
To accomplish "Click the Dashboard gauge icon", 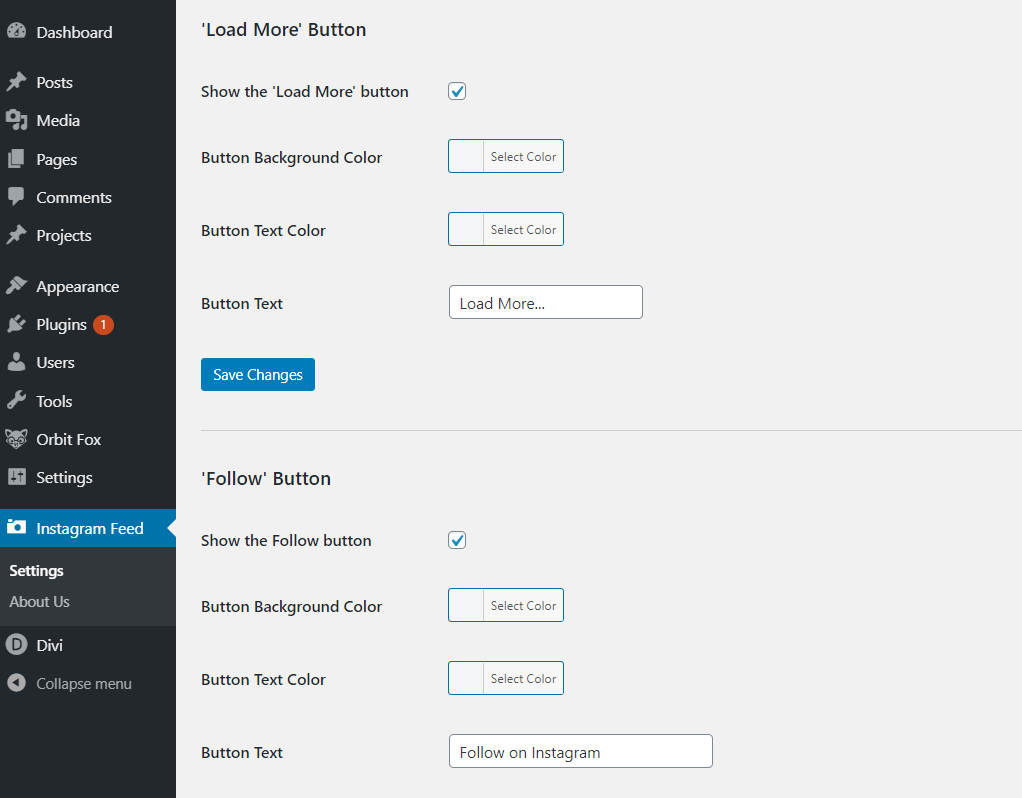I will 16,32.
